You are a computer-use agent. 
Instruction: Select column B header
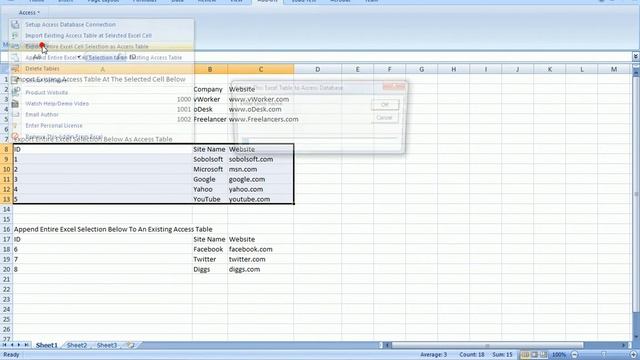click(210, 69)
